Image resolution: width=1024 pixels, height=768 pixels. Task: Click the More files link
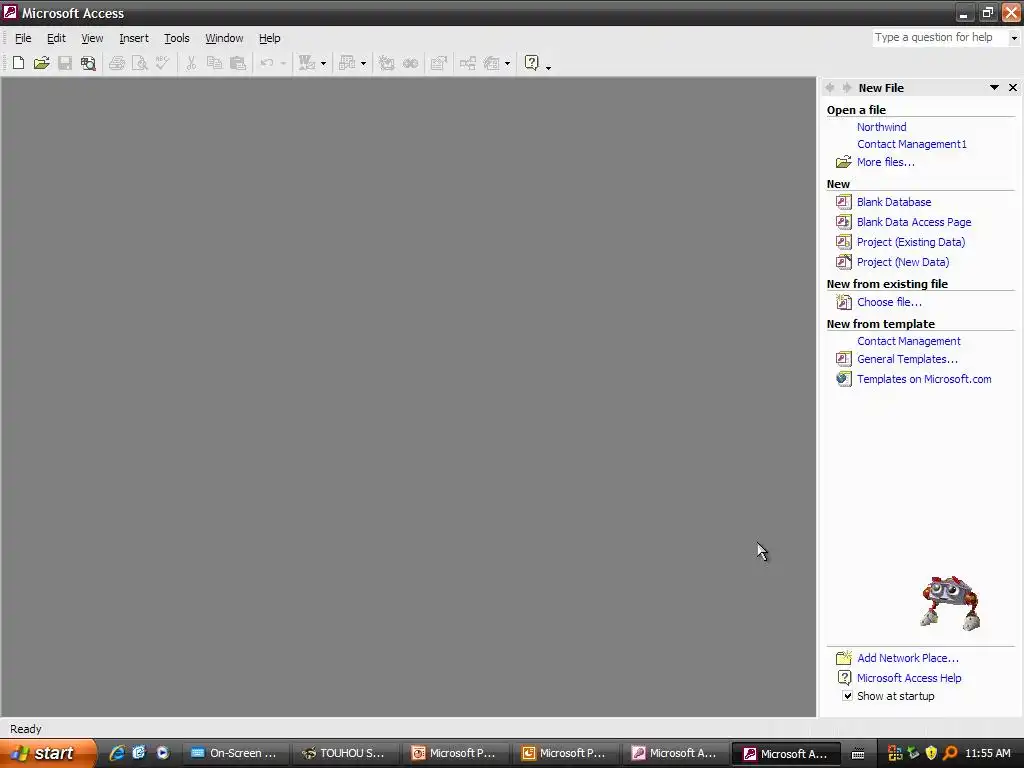(886, 162)
